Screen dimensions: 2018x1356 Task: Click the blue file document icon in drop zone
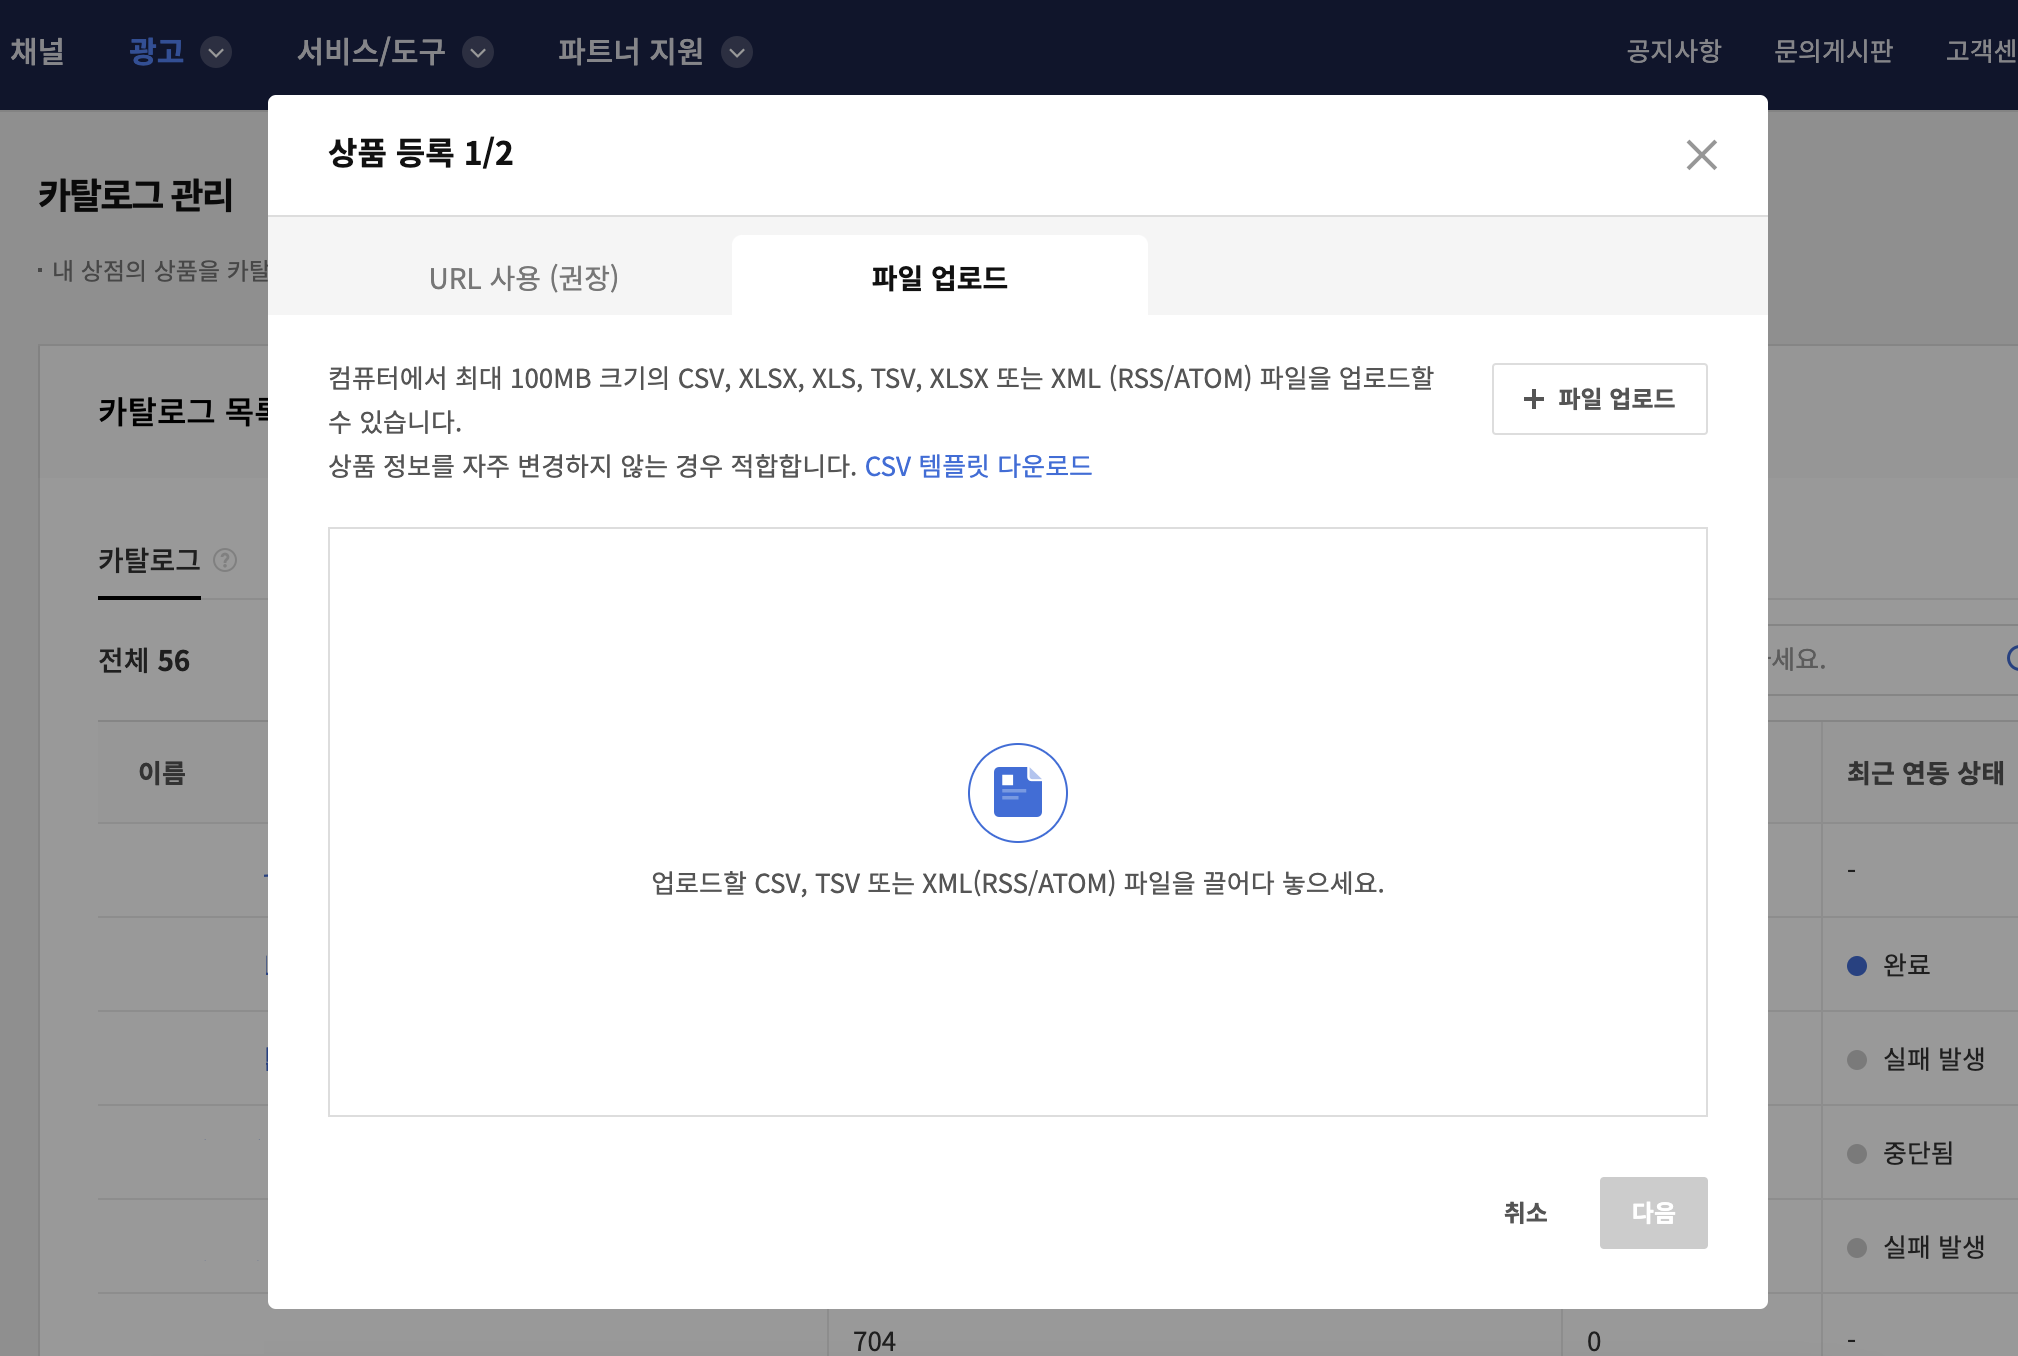1017,792
